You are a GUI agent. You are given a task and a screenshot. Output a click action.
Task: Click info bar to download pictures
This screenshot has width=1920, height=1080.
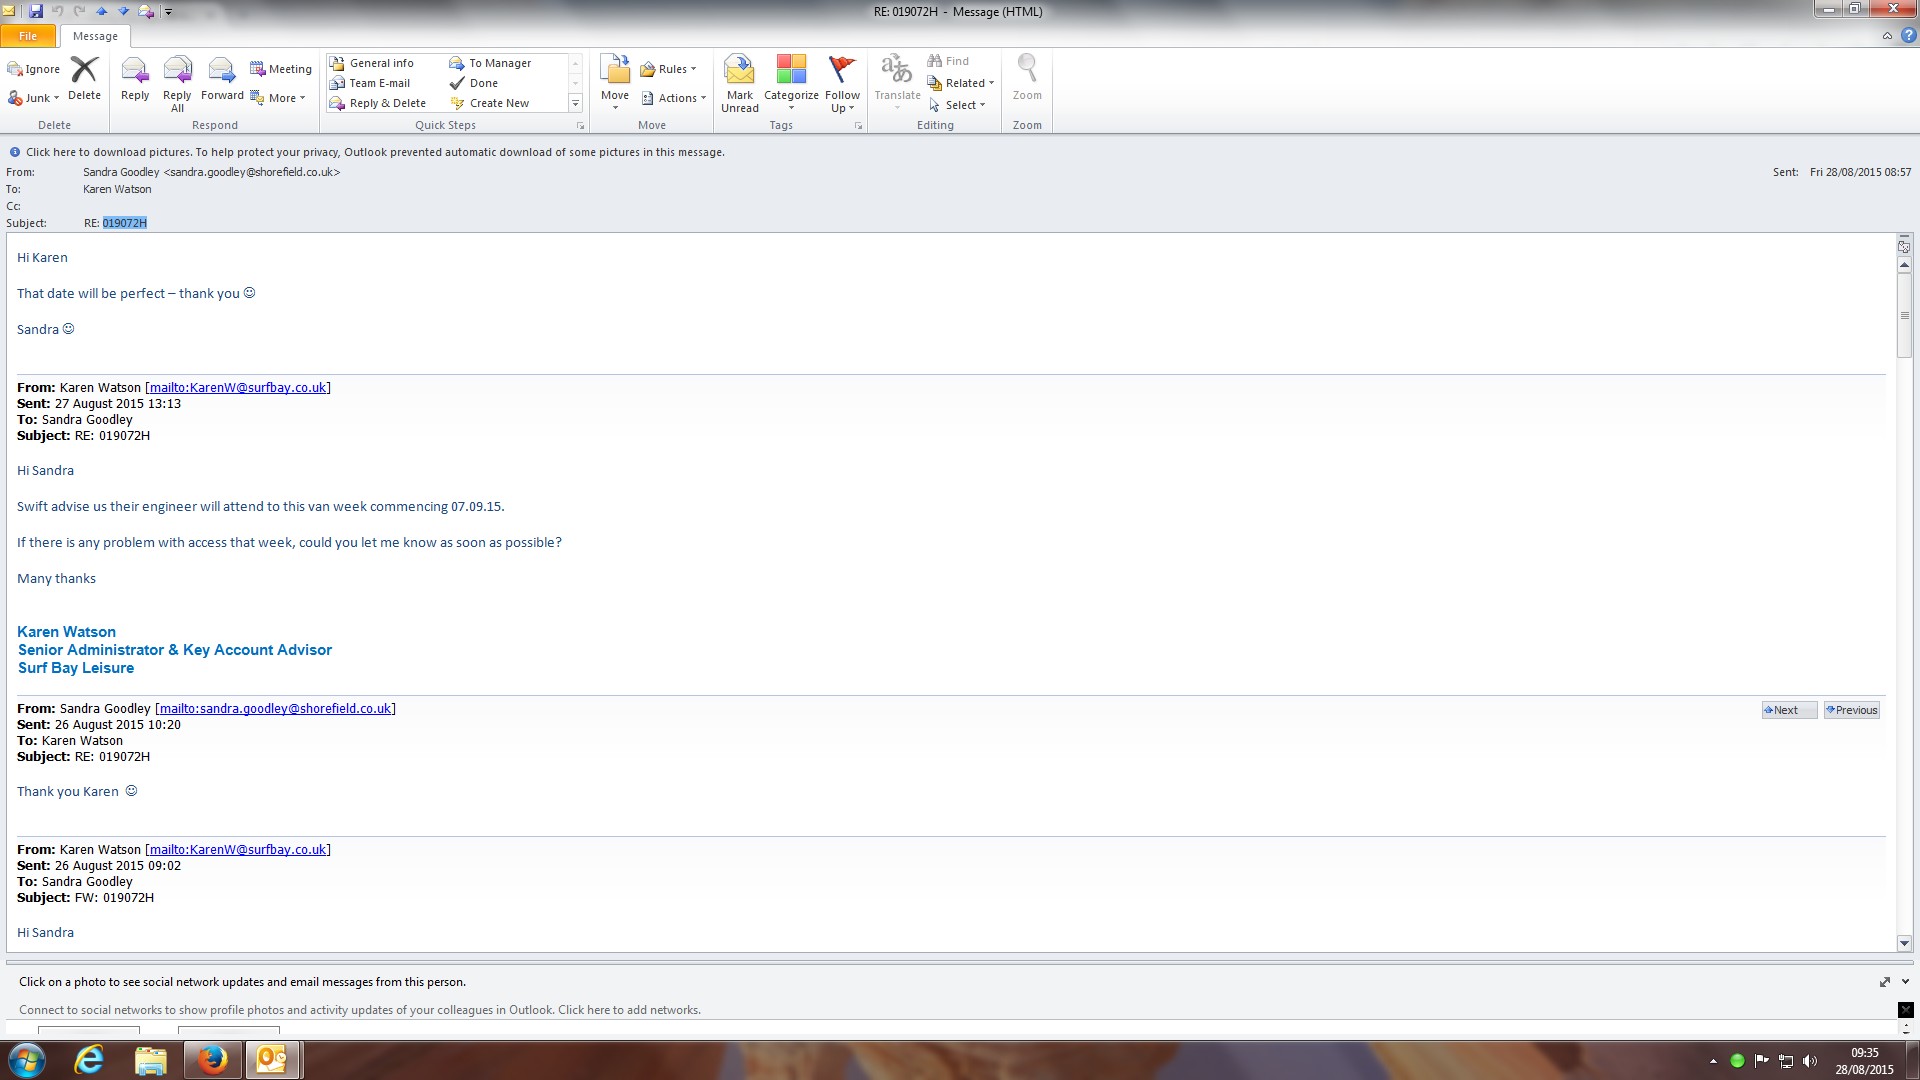(x=375, y=152)
